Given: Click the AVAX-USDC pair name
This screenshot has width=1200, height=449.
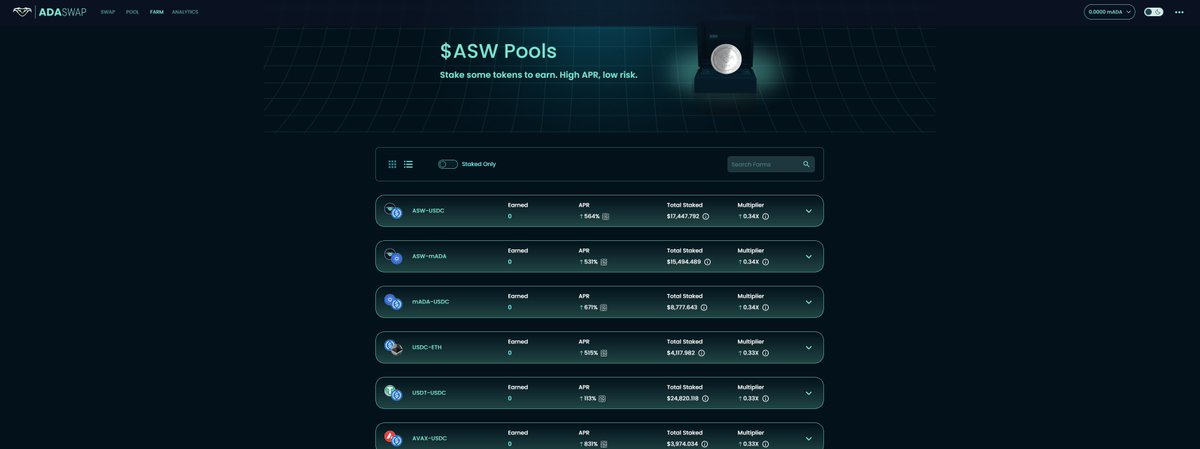Looking at the screenshot, I should click(x=429, y=438).
